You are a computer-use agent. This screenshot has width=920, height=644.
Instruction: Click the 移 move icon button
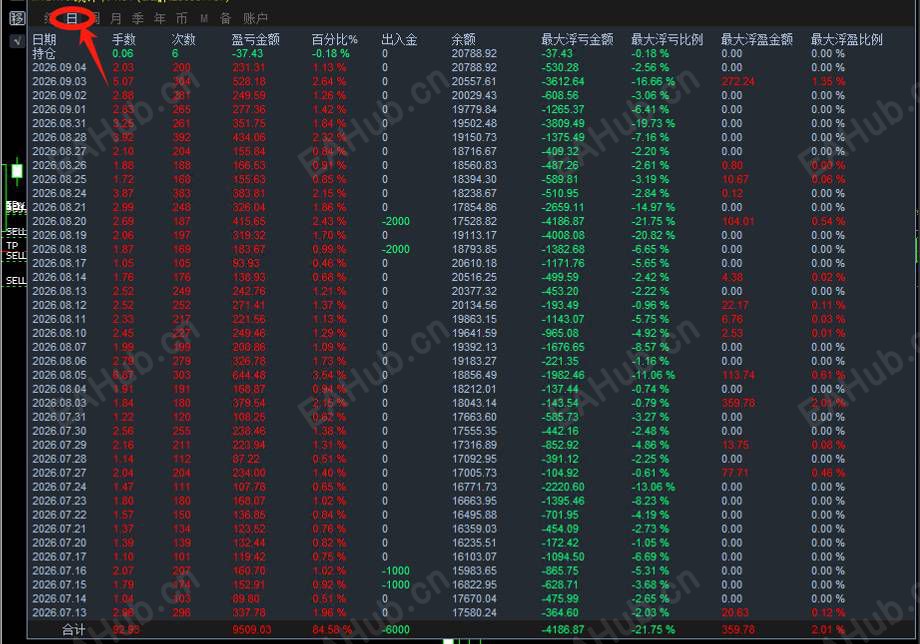click(17, 18)
